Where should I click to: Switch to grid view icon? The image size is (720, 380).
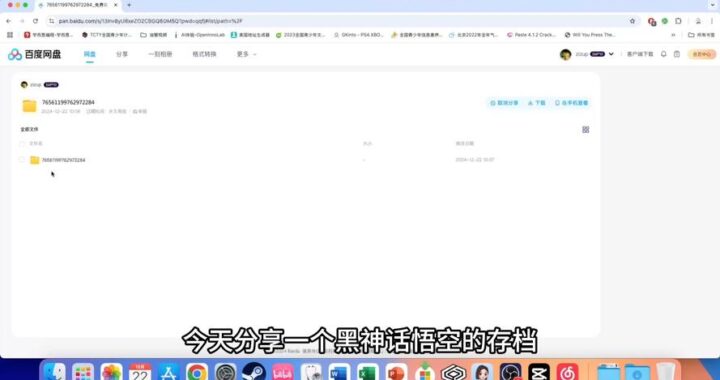pyautogui.click(x=585, y=130)
